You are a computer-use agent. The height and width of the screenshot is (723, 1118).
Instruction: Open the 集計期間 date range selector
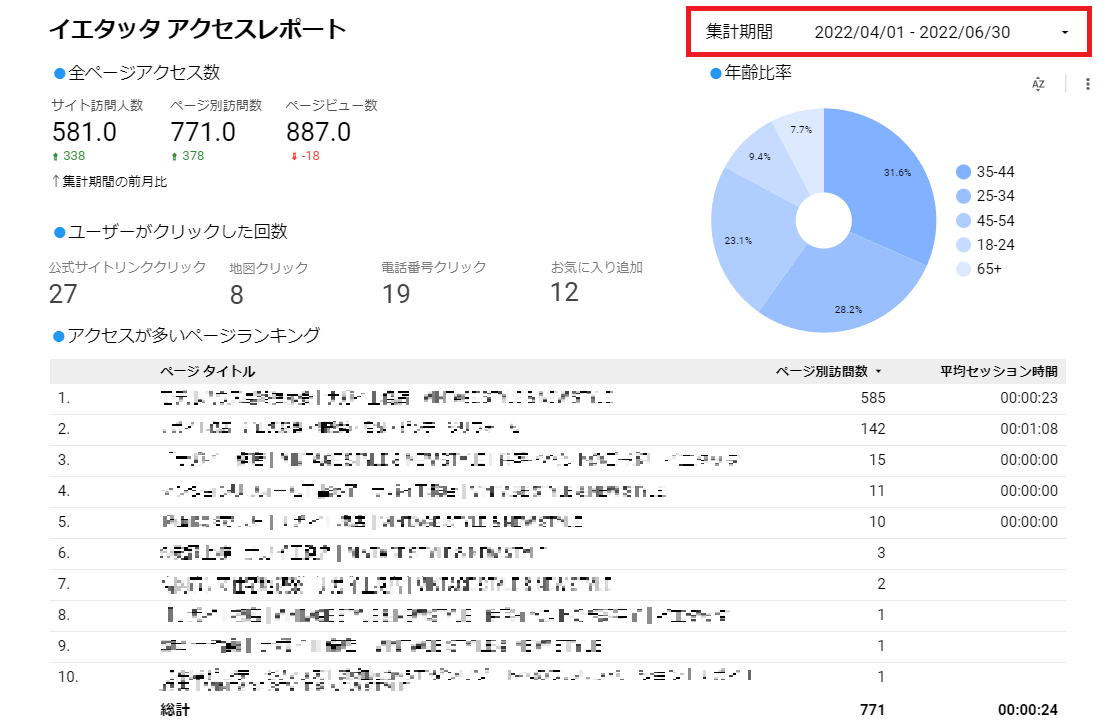coord(740,32)
